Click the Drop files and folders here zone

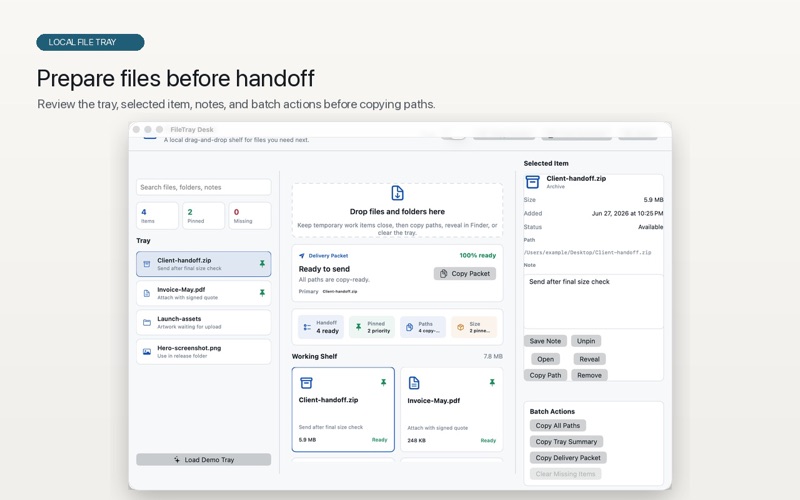(397, 210)
